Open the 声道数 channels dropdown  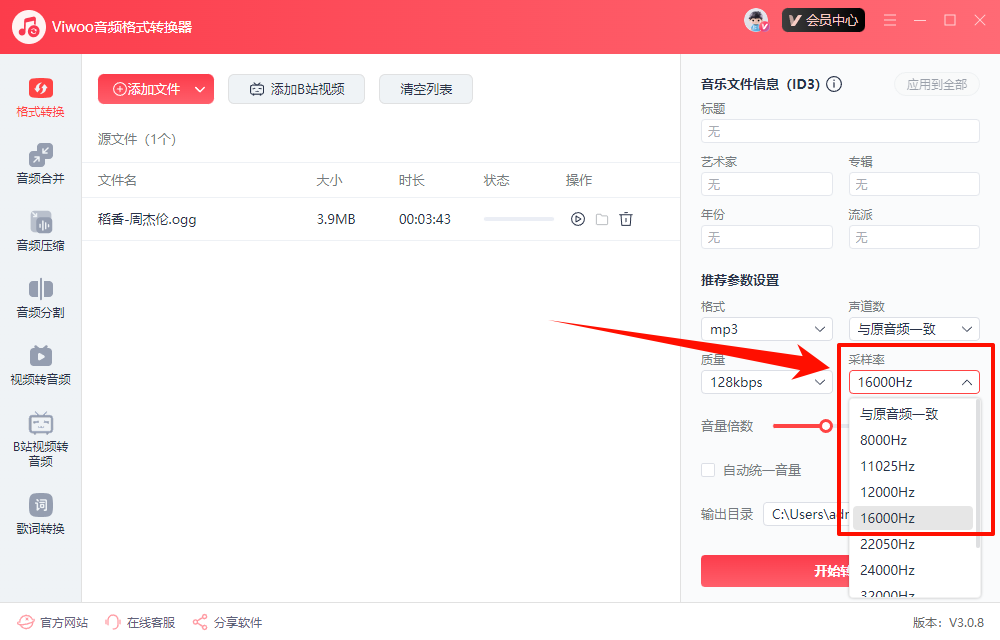coord(913,328)
